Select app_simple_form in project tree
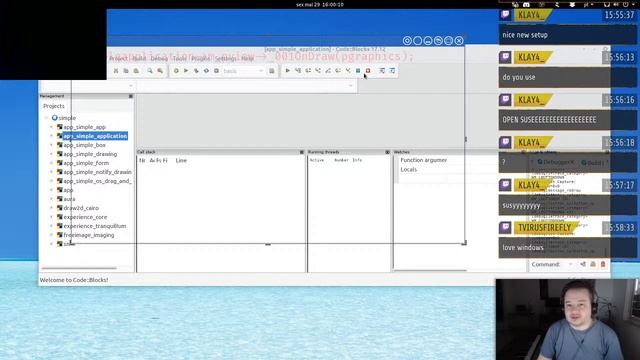 click(x=86, y=163)
